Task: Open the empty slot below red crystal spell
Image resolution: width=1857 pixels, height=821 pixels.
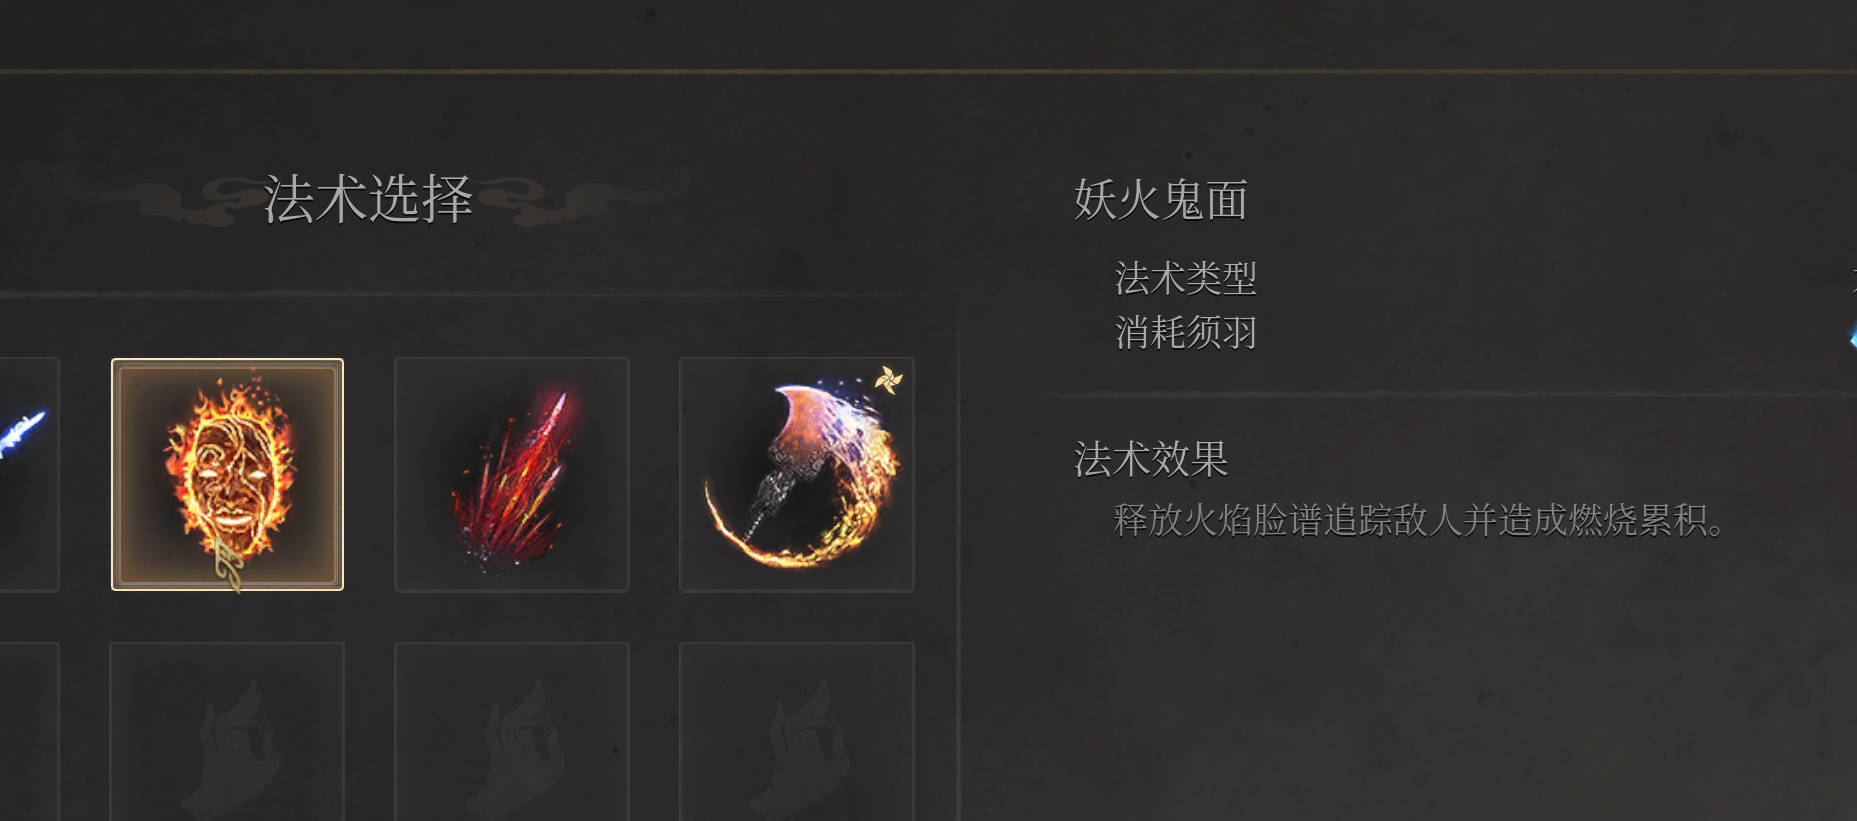Action: pyautogui.click(x=512, y=731)
